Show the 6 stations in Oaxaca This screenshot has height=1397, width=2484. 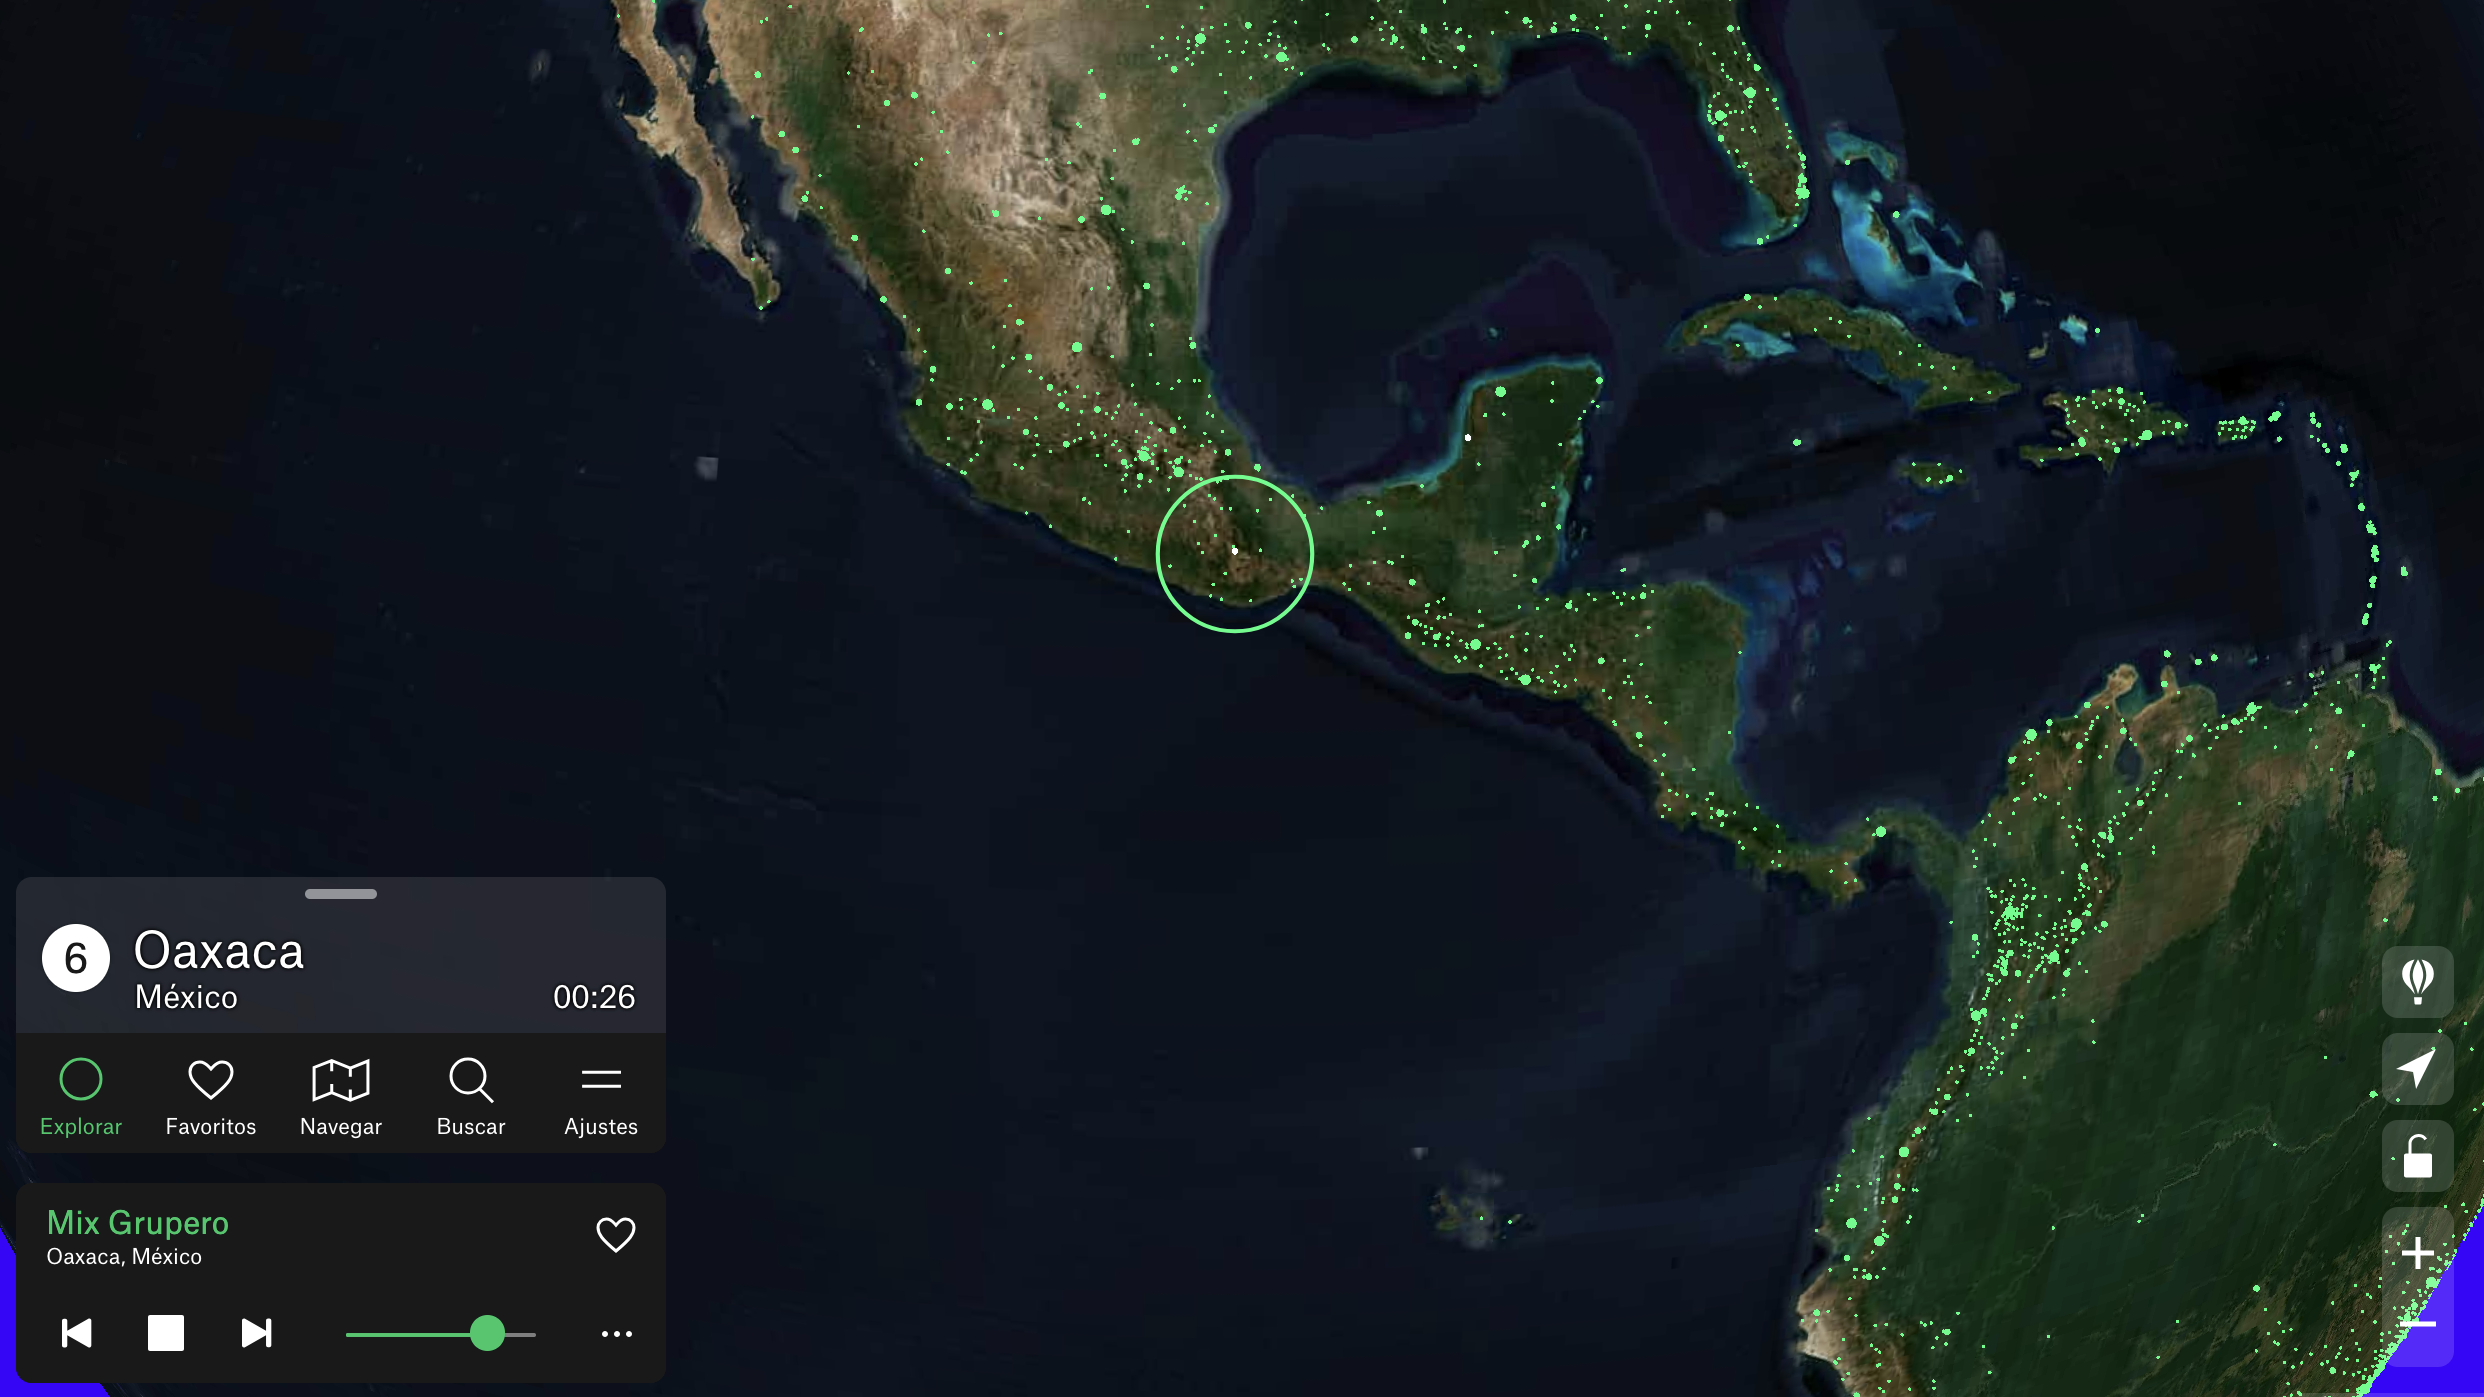click(x=76, y=958)
